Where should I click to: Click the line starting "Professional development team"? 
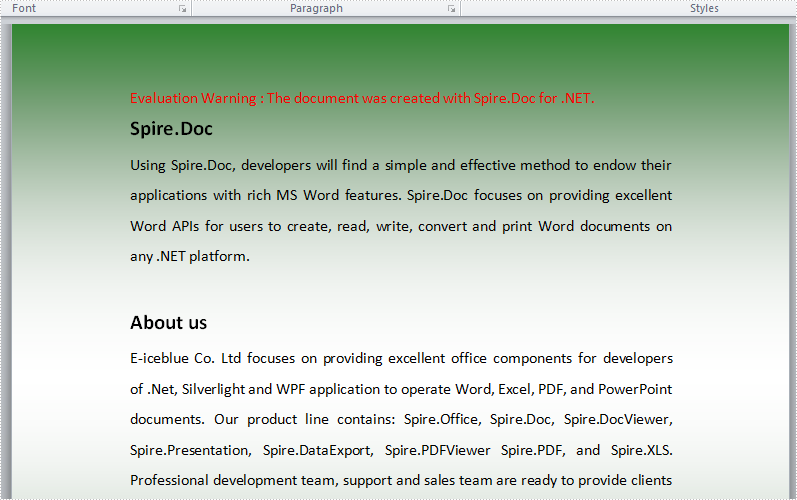pos(401,480)
